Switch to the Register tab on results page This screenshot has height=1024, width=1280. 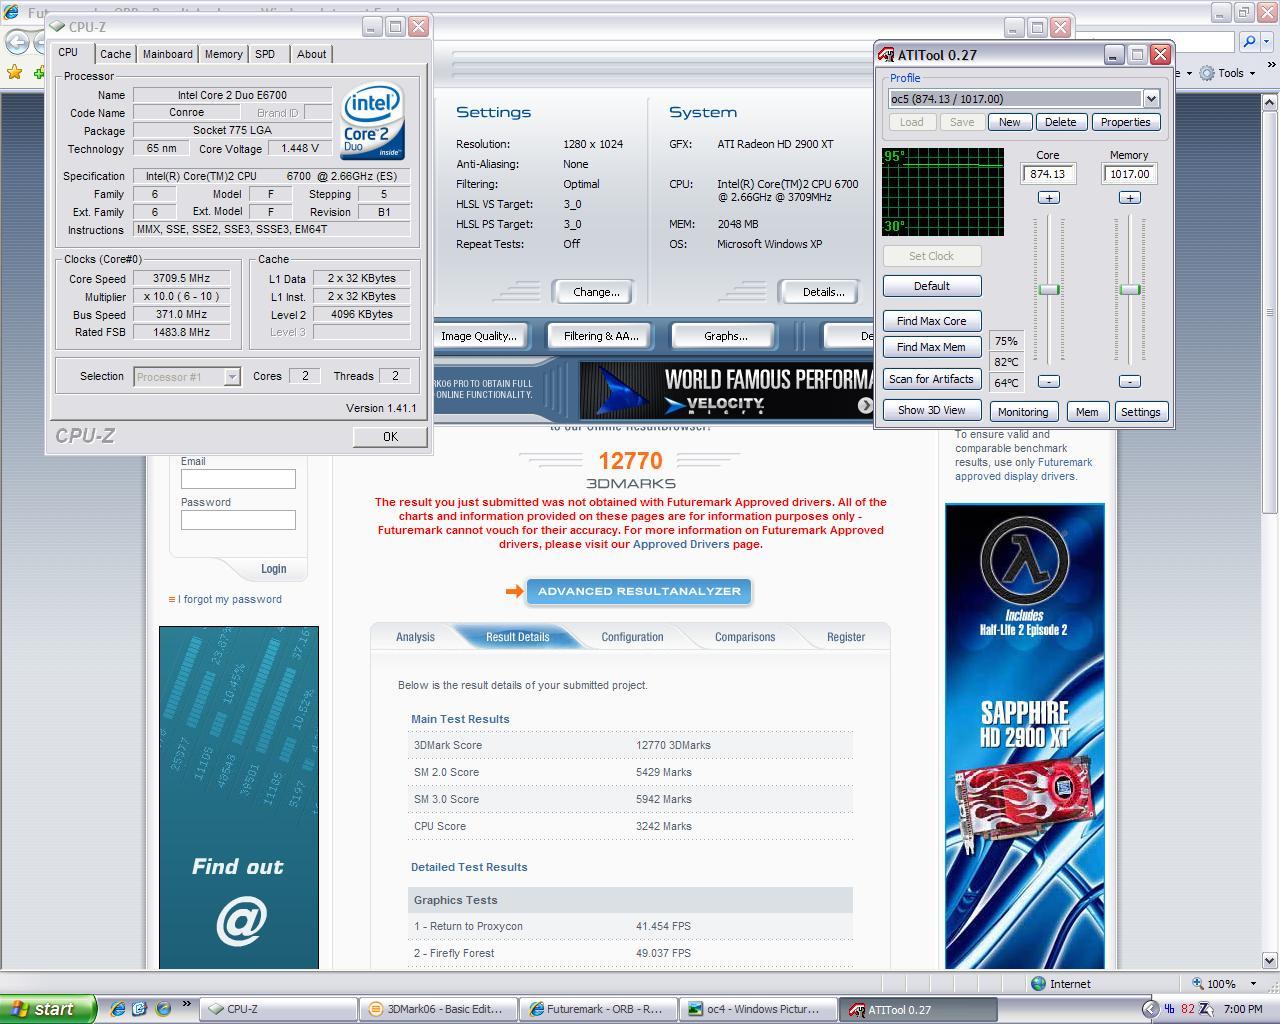click(846, 637)
